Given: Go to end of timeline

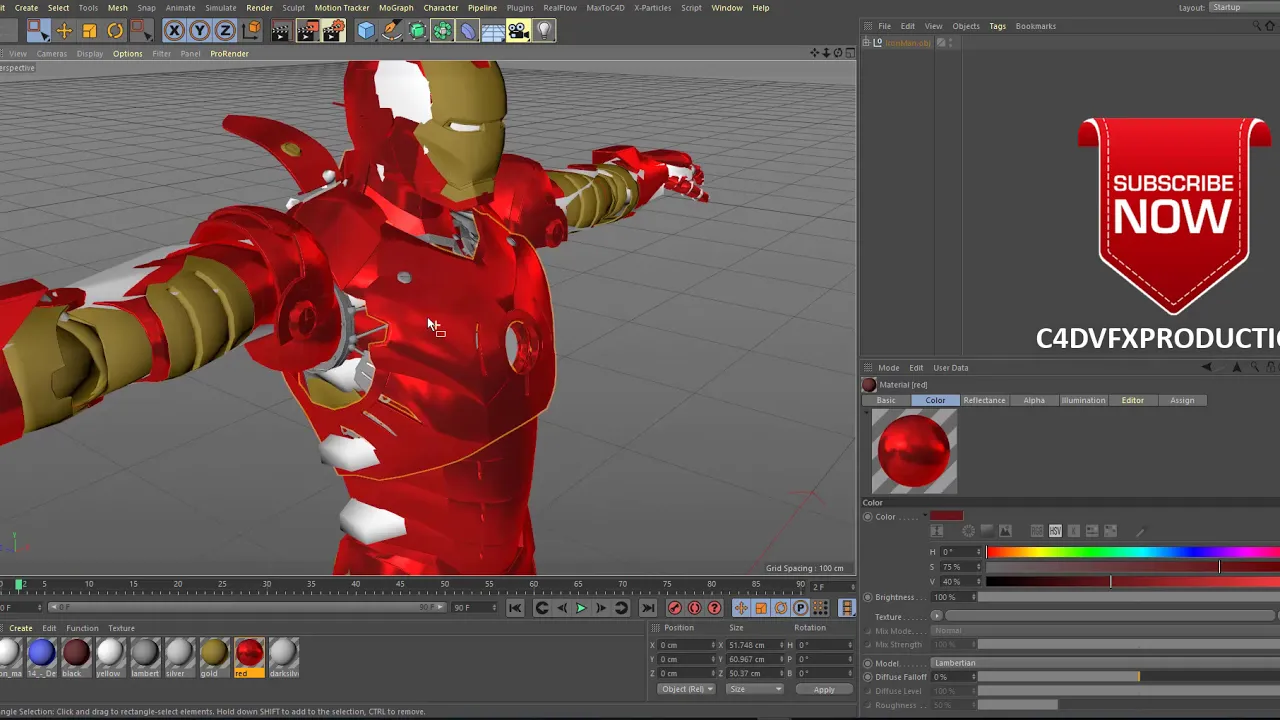Looking at the screenshot, I should 648,608.
